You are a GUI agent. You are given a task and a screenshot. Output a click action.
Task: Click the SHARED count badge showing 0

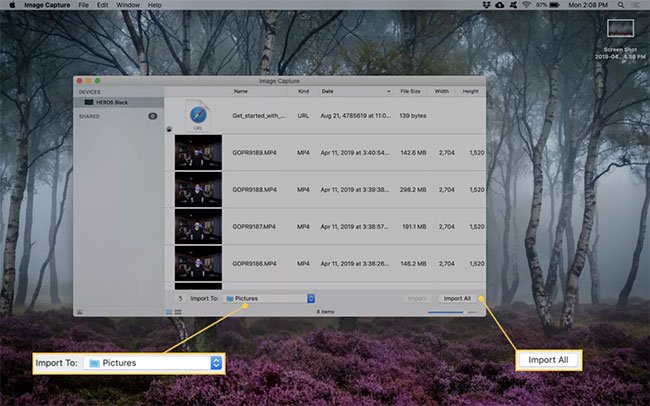coord(153,116)
